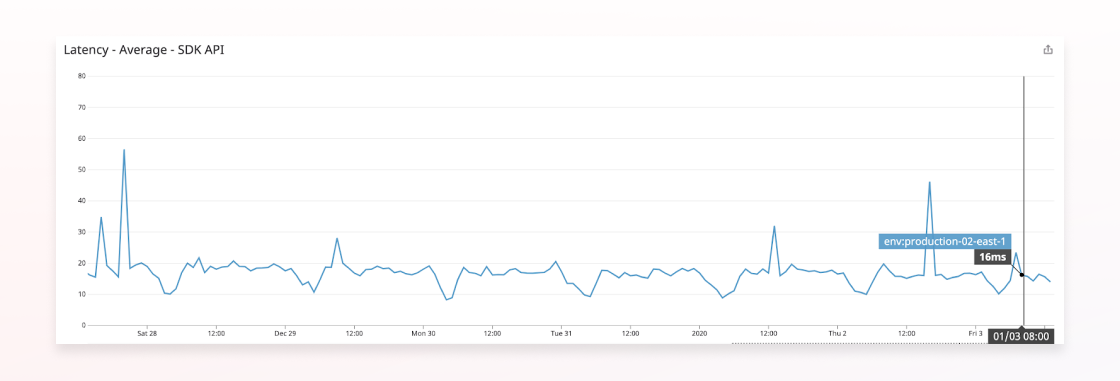Click the export share icon on the graph
Viewport: 1120px width, 381px height.
[x=1048, y=50]
